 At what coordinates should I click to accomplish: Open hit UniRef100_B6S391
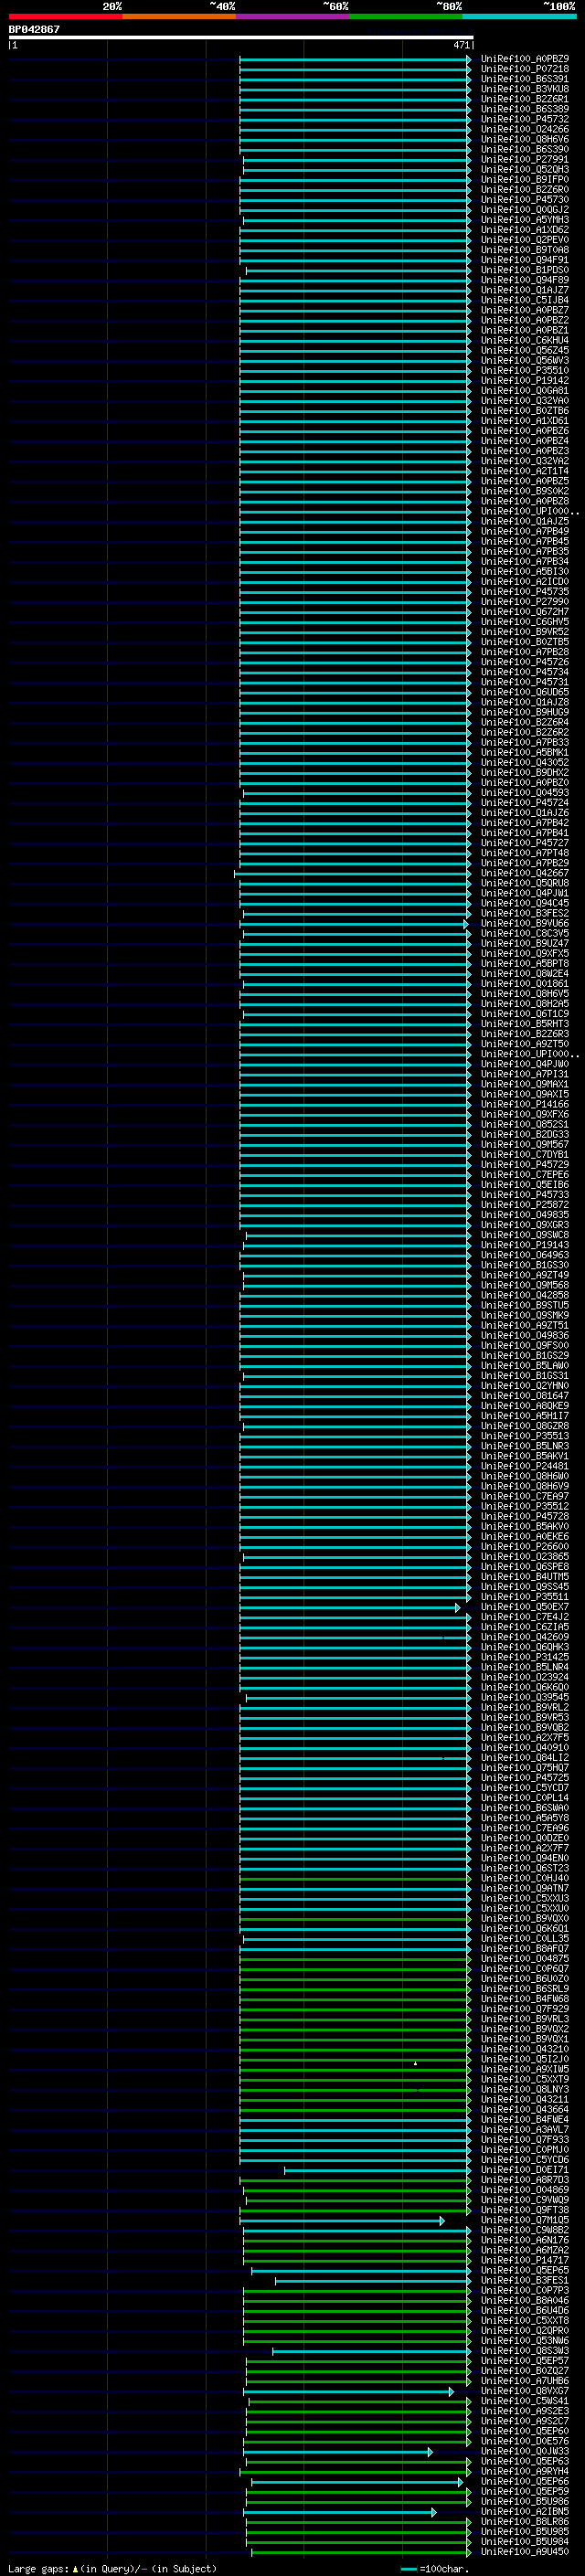[x=525, y=79]
